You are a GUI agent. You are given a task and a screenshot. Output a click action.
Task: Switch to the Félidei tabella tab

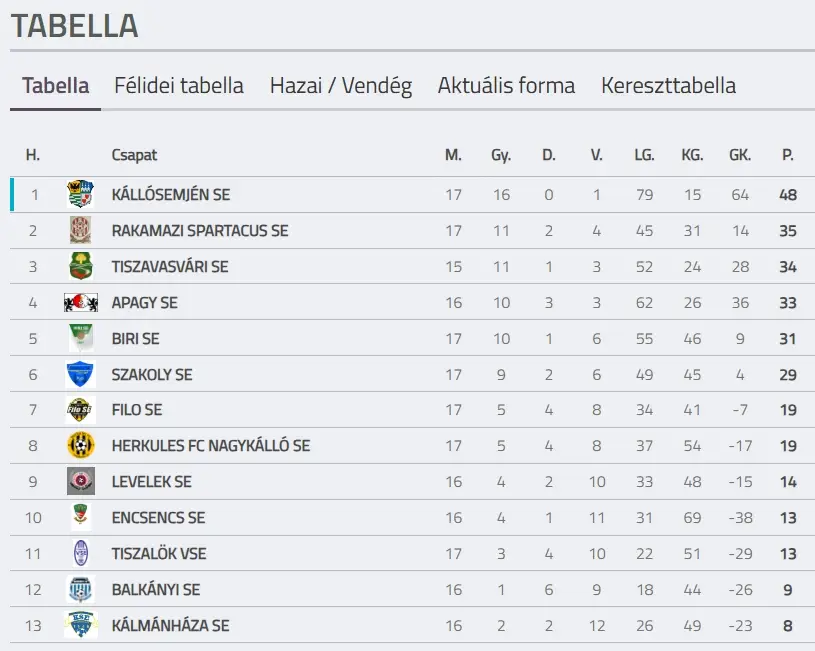click(179, 86)
